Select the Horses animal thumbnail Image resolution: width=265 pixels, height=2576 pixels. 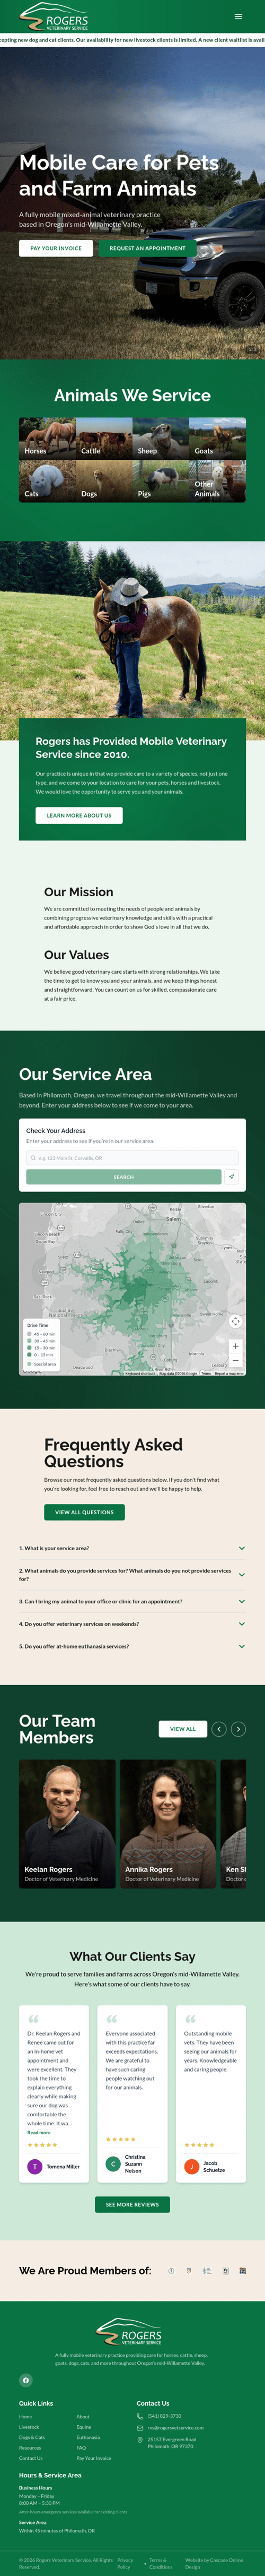pyautogui.click(x=46, y=438)
